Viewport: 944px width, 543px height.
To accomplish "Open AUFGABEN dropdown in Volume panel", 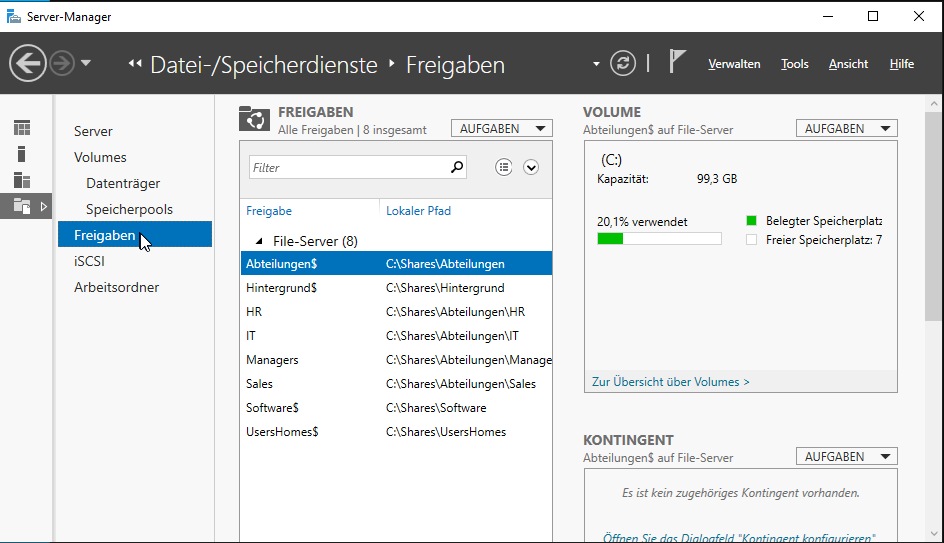I will pos(846,128).
